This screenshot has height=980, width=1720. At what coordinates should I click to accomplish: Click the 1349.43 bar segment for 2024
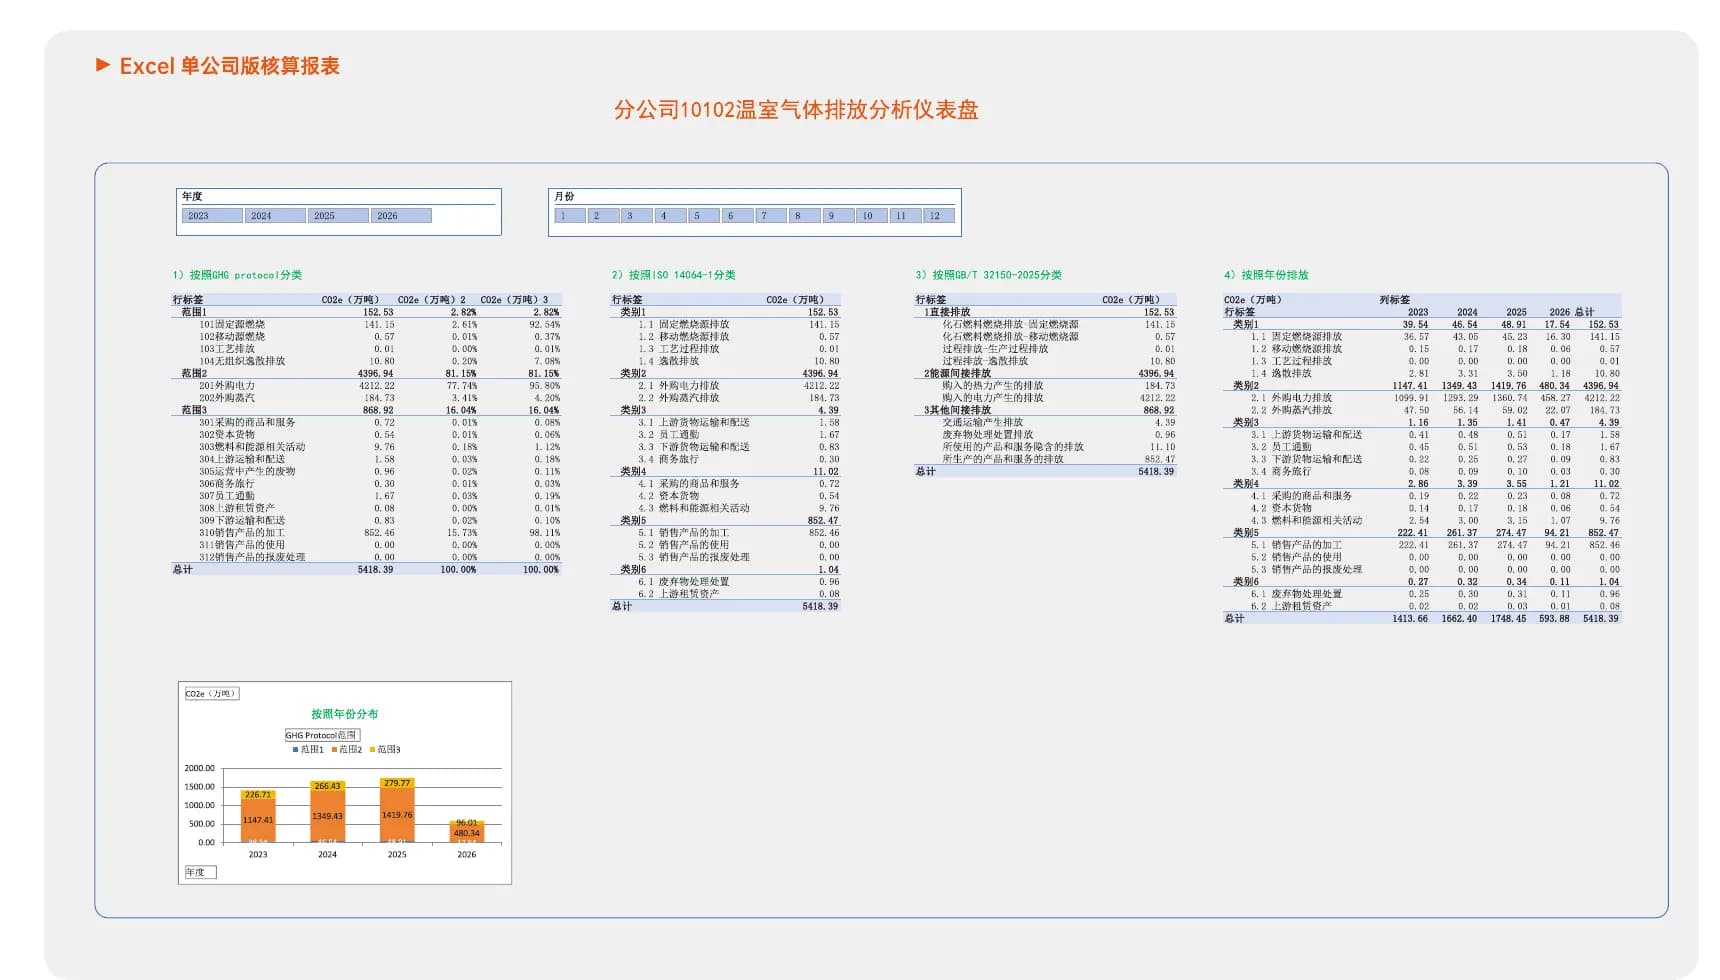(327, 815)
